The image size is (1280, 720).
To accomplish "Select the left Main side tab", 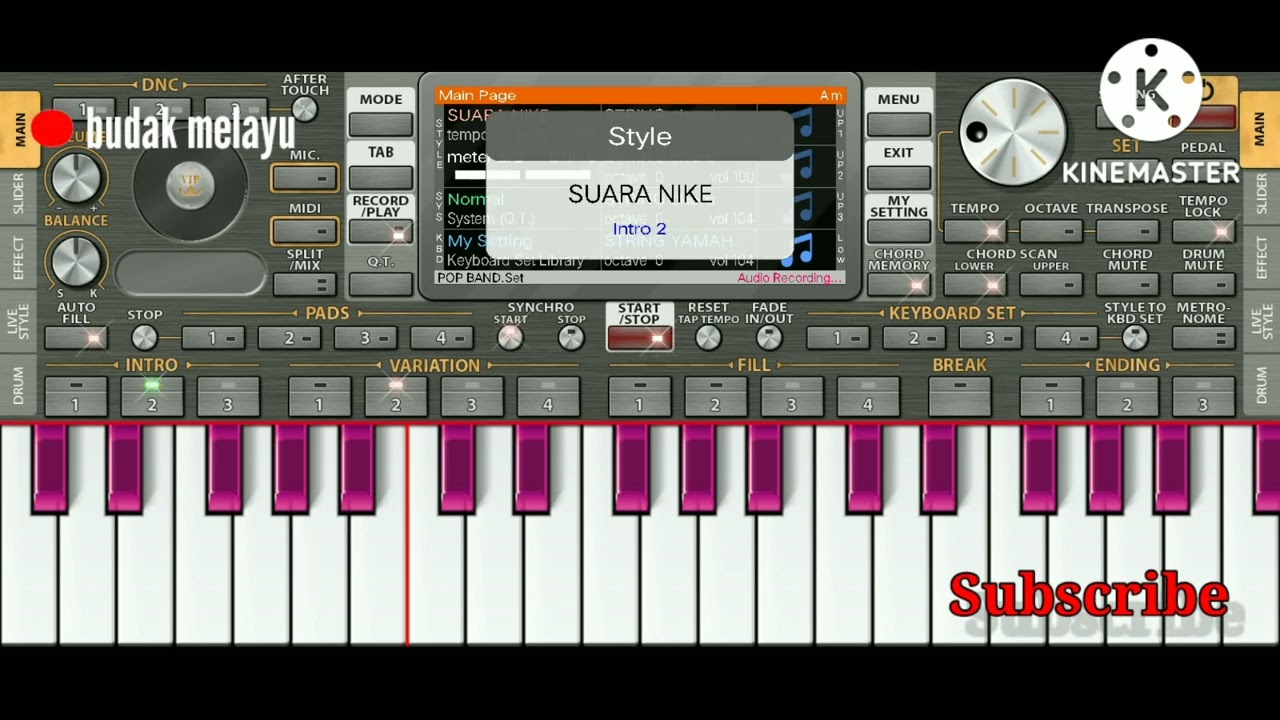I will coord(19,130).
